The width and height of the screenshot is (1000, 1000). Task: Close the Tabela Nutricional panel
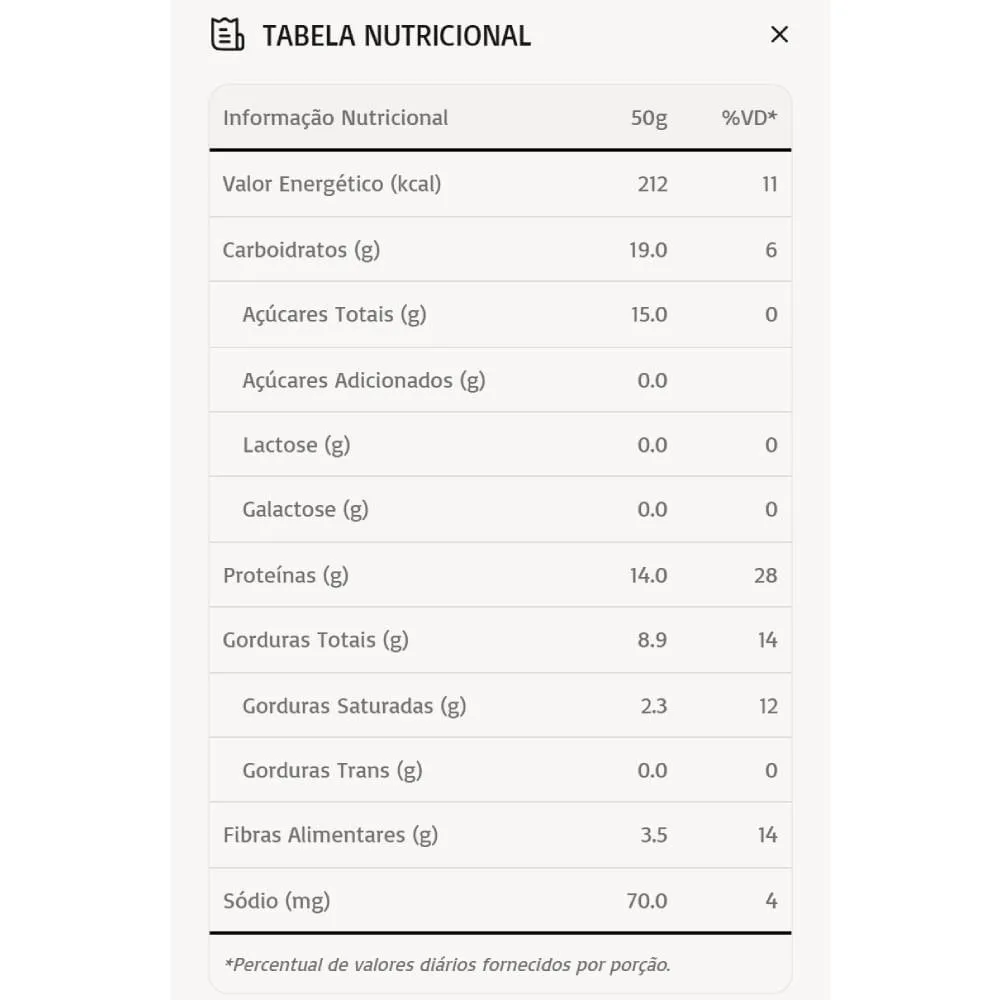(779, 35)
